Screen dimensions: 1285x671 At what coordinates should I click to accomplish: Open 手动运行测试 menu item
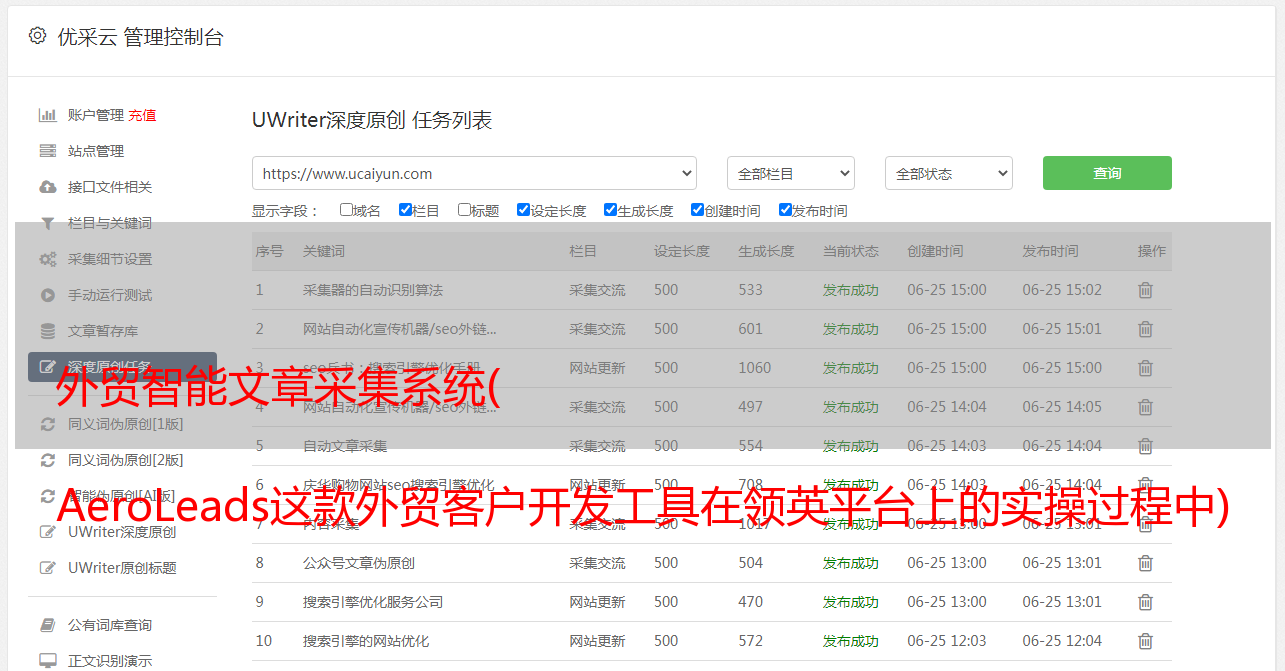110,295
